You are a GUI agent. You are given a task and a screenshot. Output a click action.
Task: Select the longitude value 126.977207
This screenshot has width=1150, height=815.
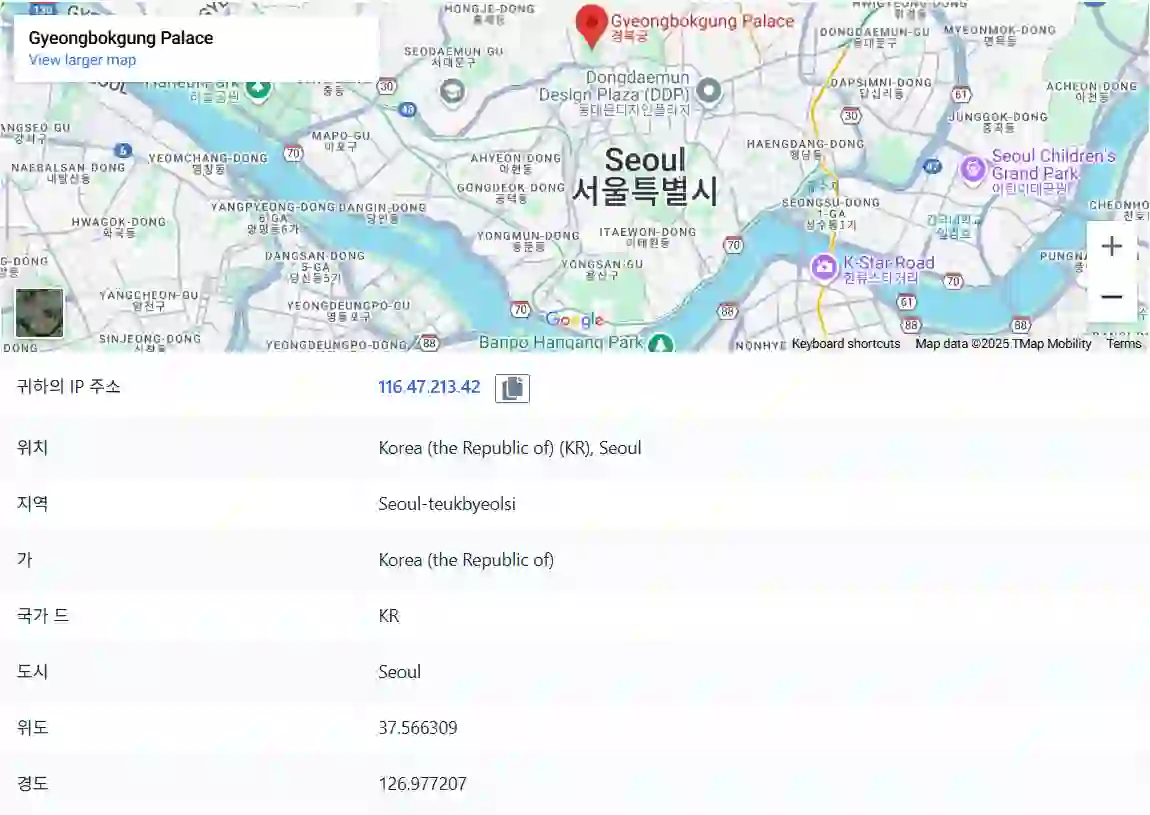pyautogui.click(x=422, y=783)
